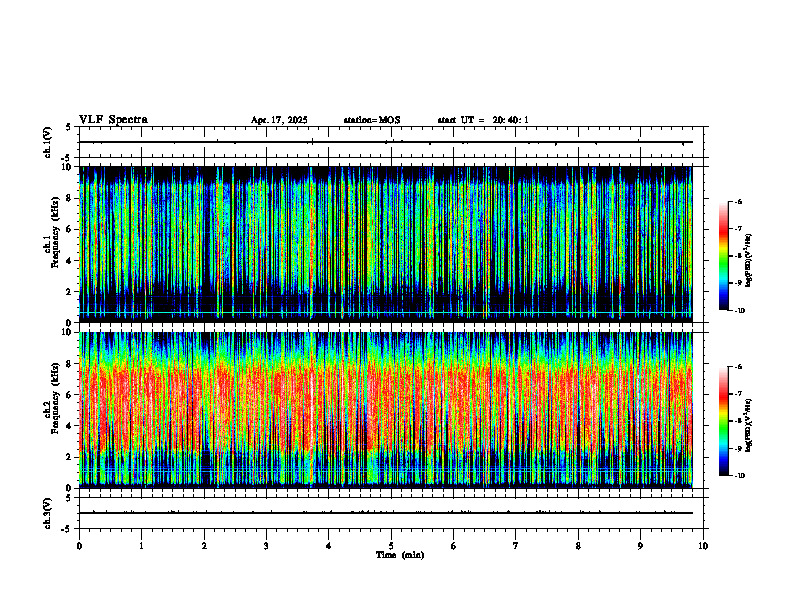Click the -10 label below ch.2 colorbar
The height and width of the screenshot is (612, 792).
pyautogui.click(x=739, y=476)
